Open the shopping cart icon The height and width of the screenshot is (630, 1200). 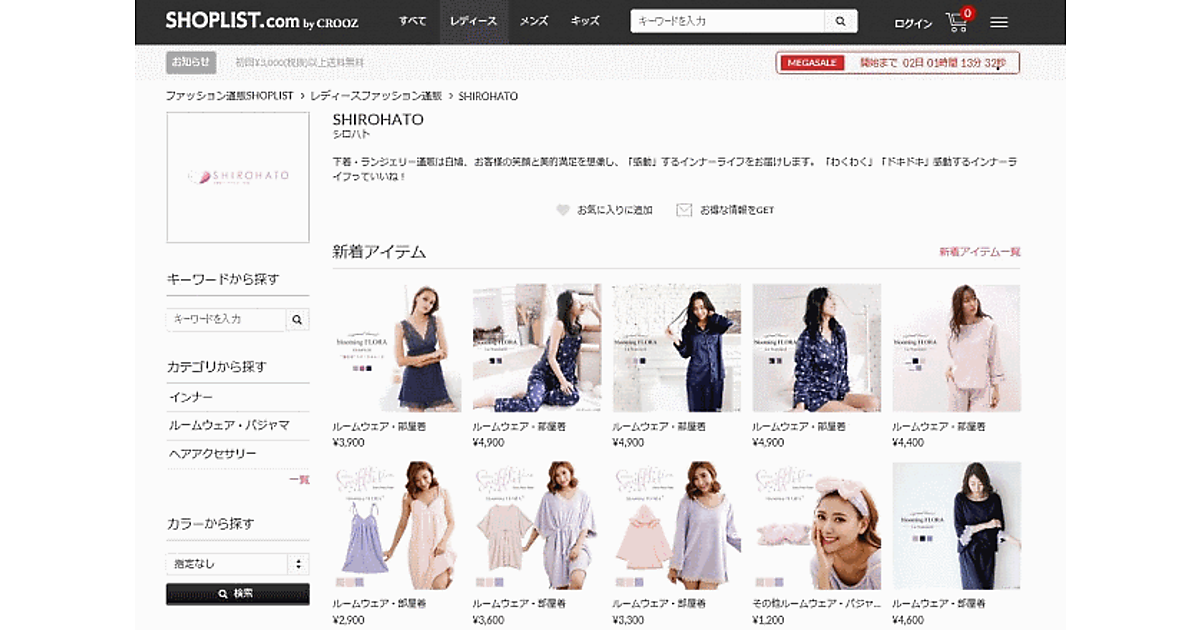(x=957, y=22)
